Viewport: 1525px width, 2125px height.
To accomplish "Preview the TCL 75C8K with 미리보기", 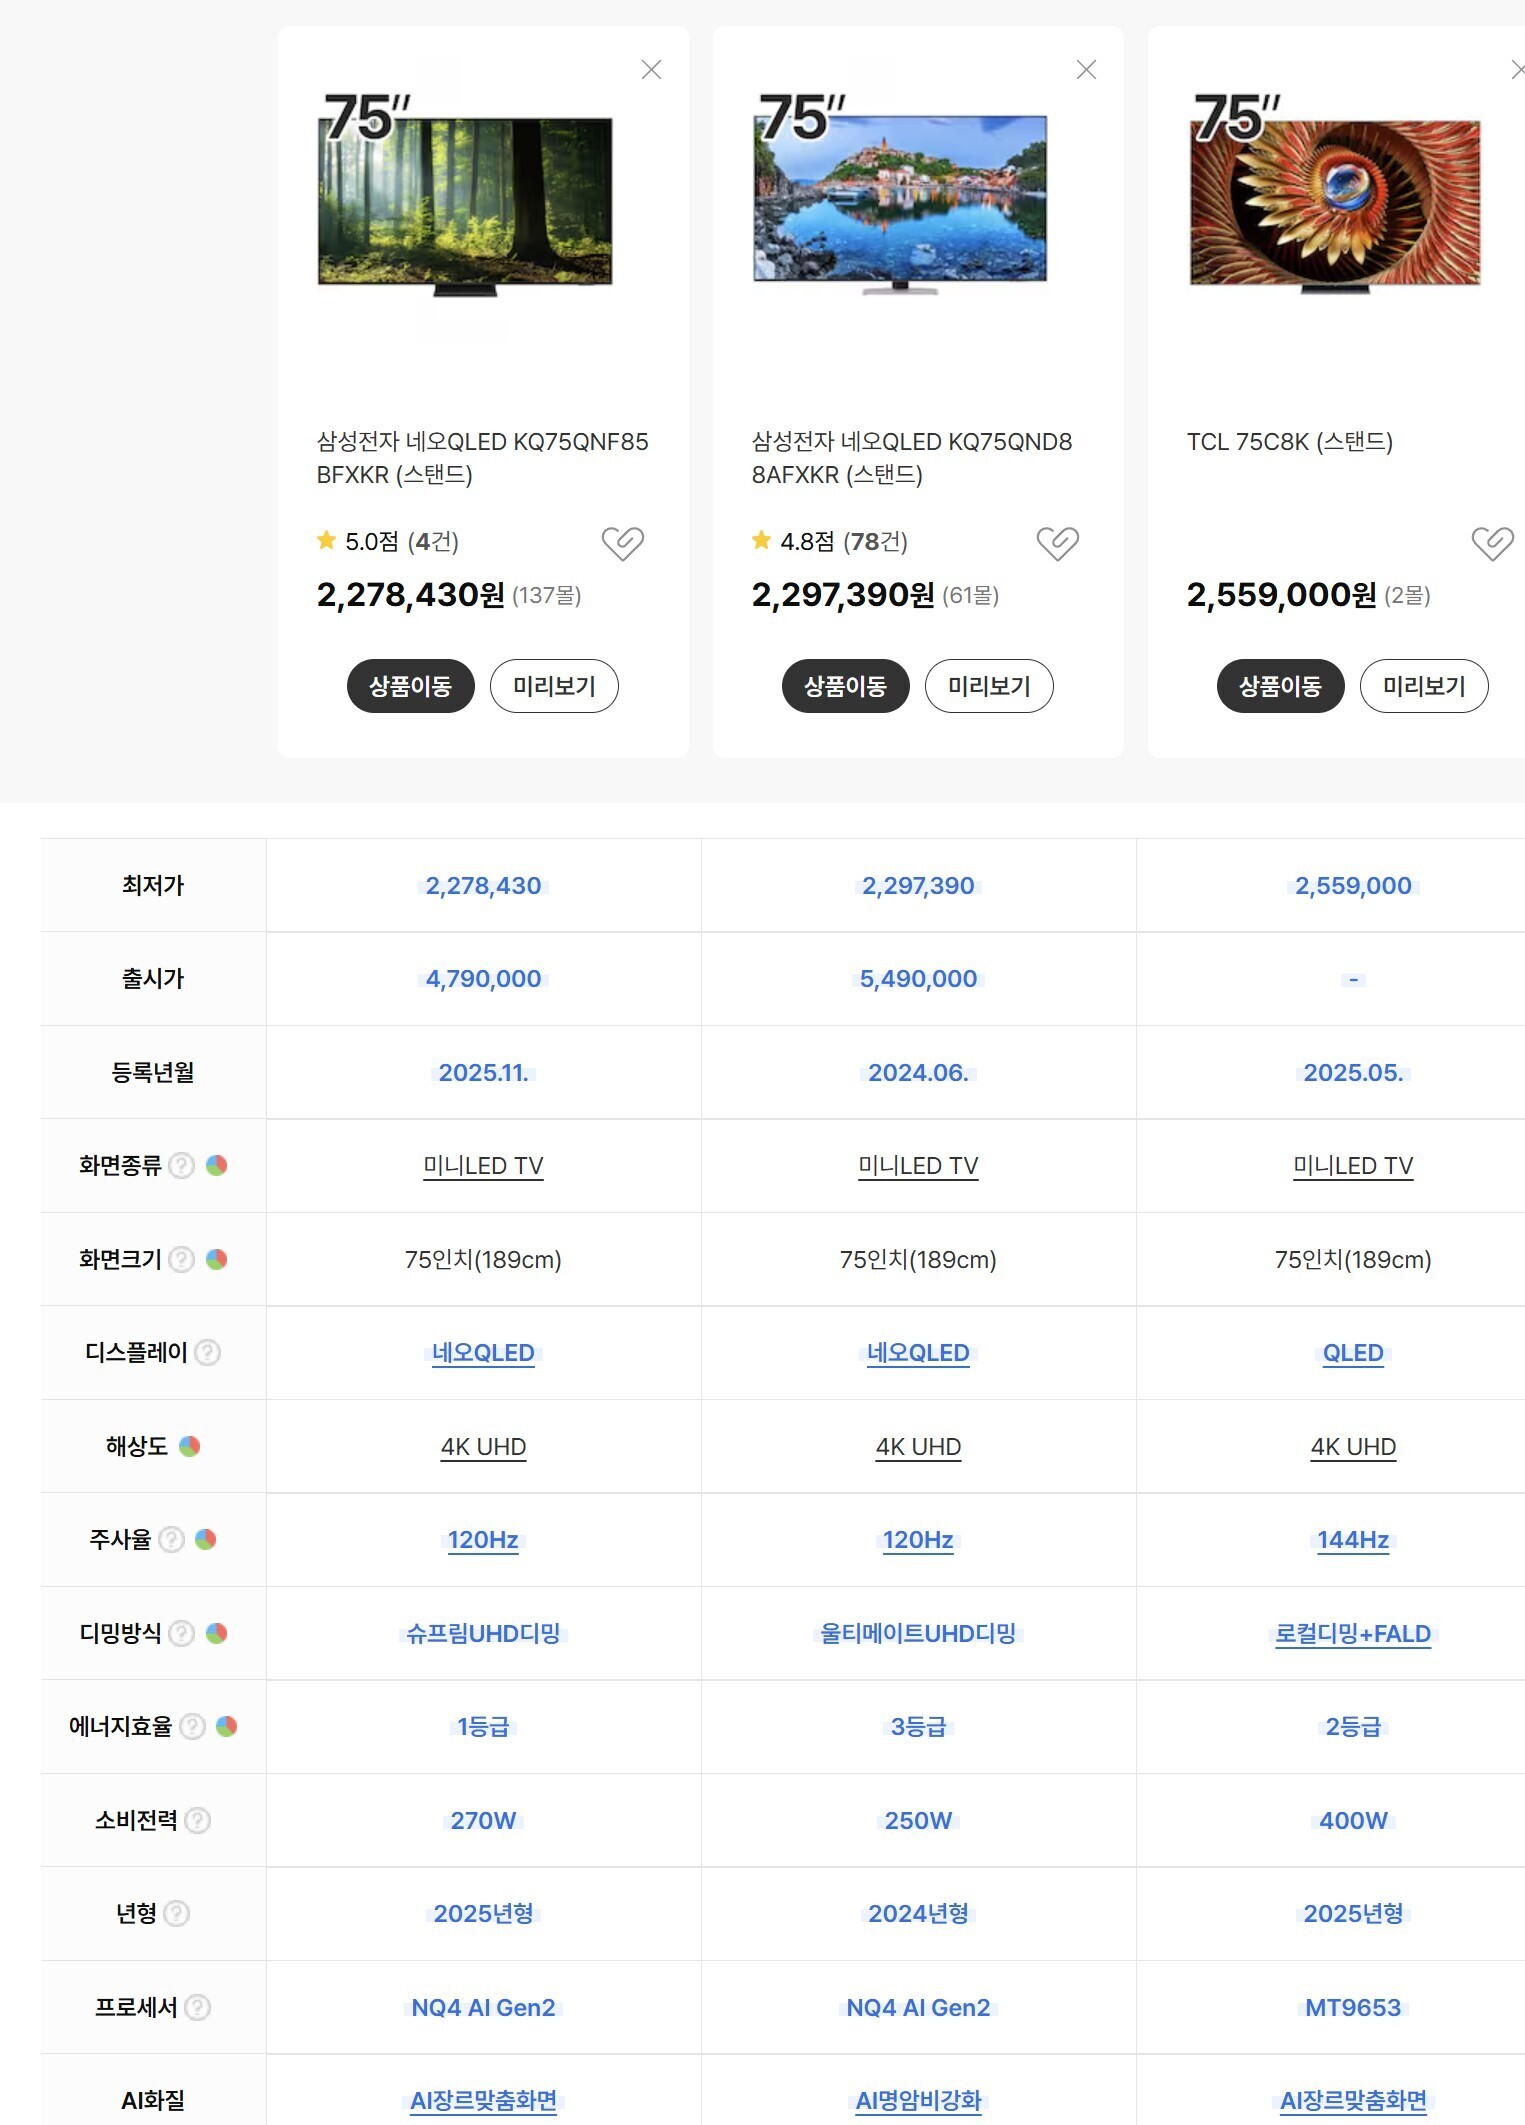I will 1424,686.
